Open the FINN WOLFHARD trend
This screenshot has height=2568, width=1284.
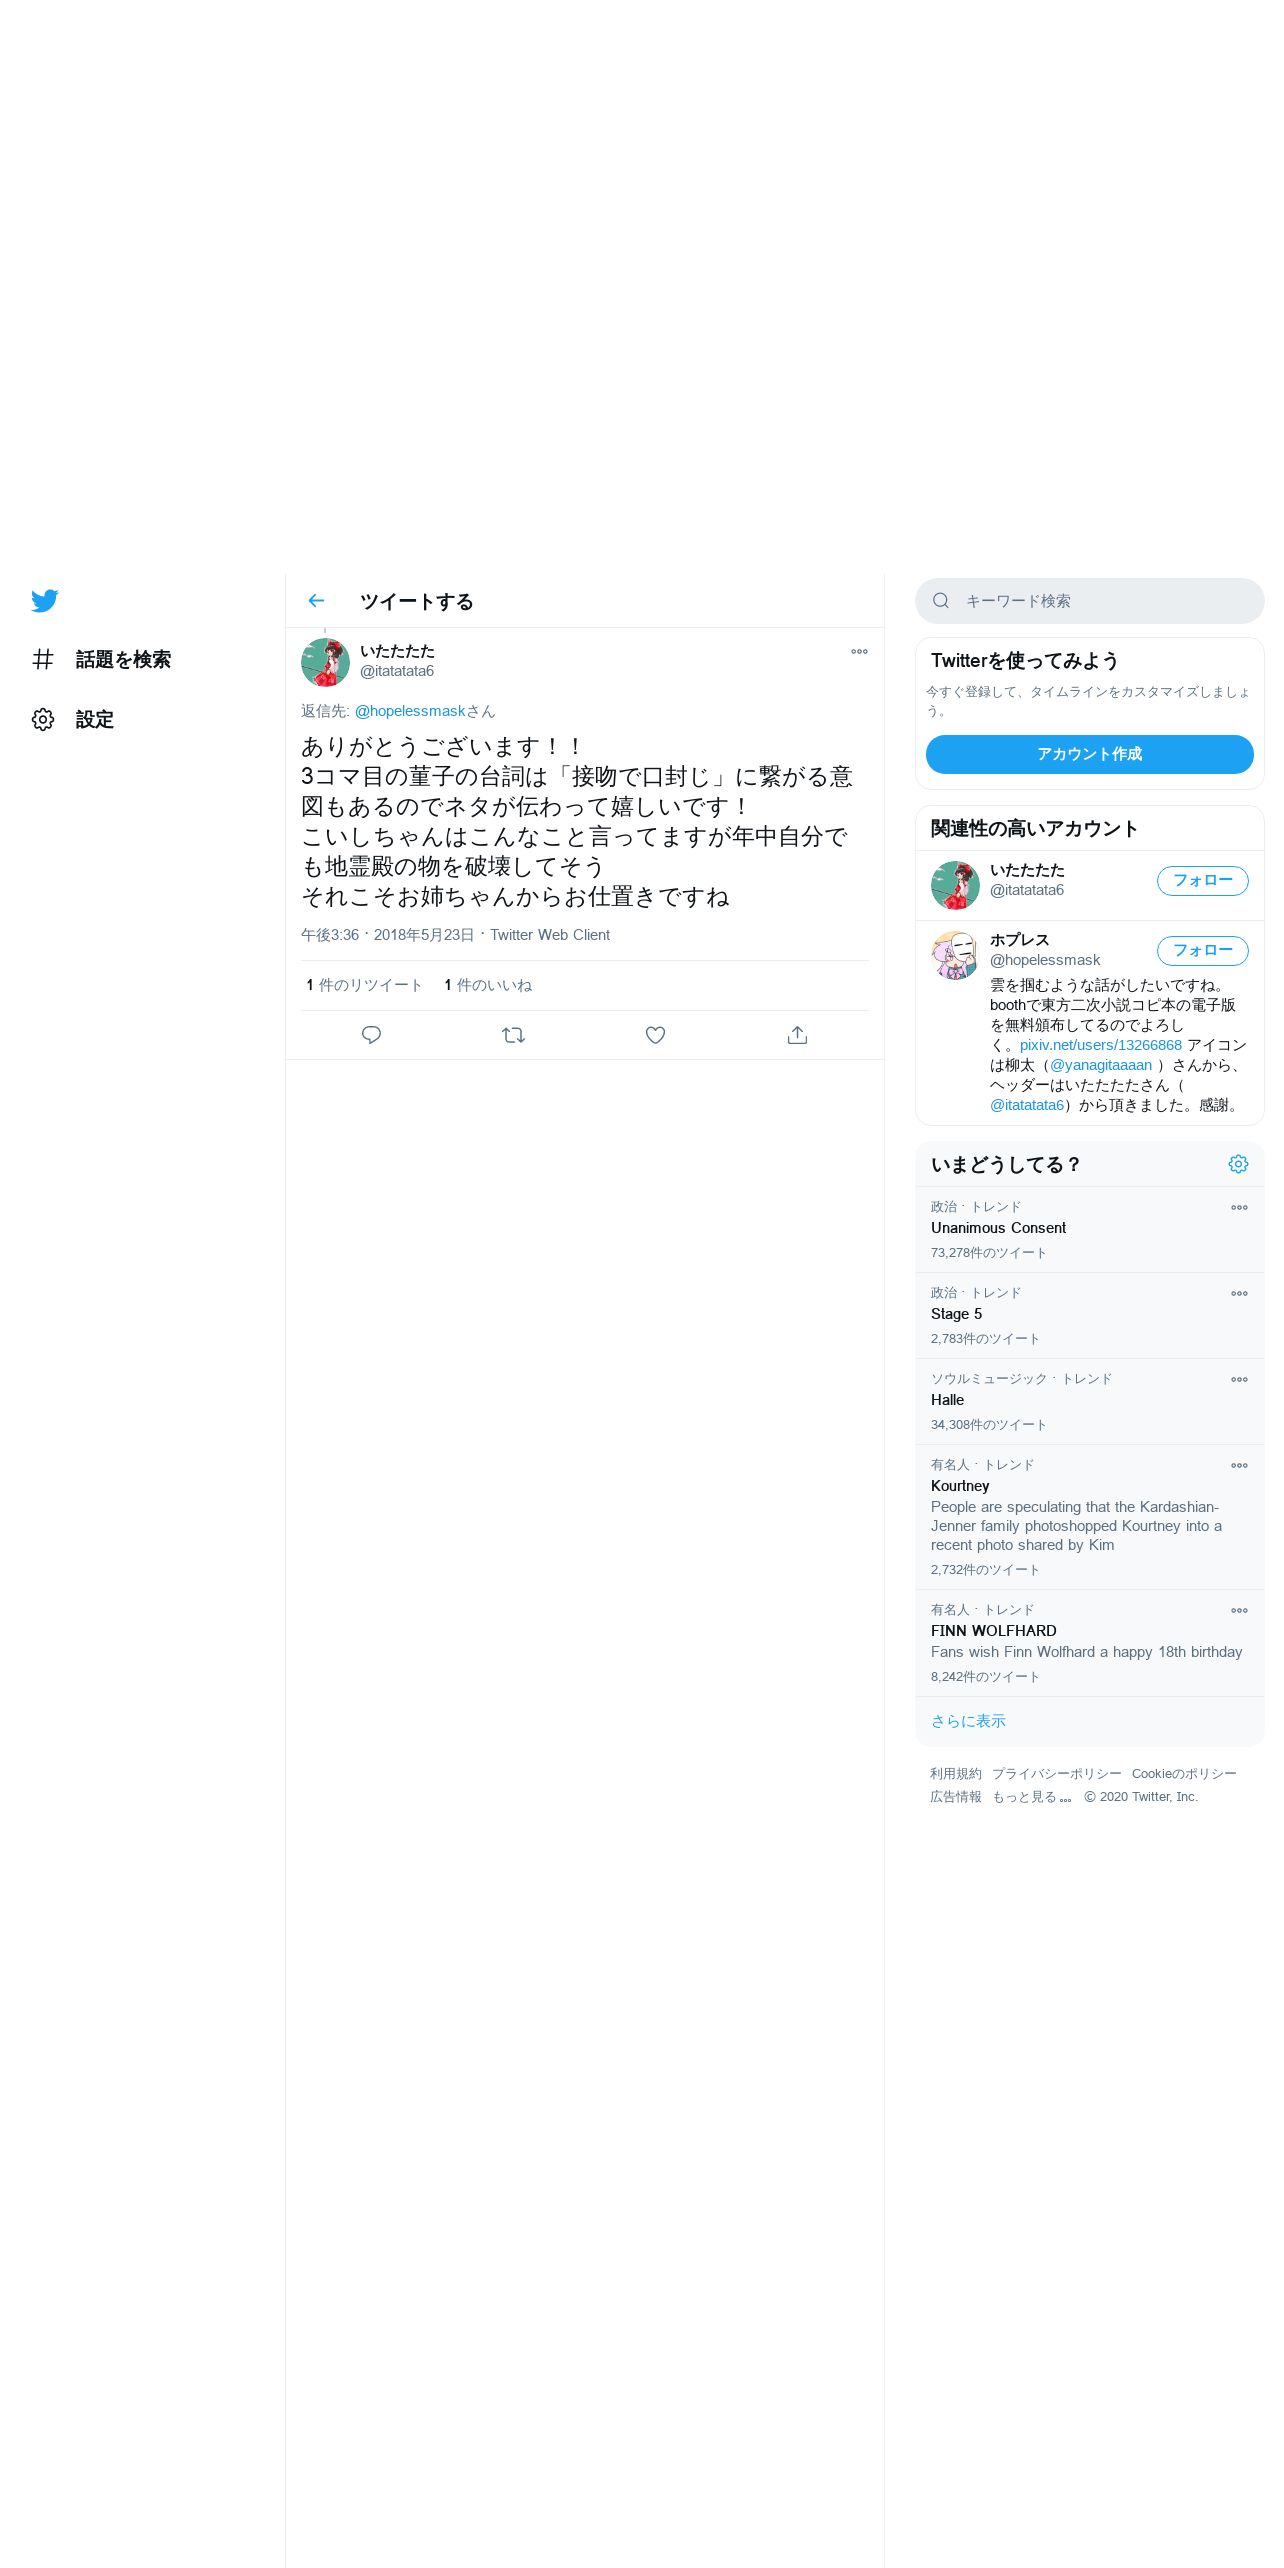click(1089, 1643)
